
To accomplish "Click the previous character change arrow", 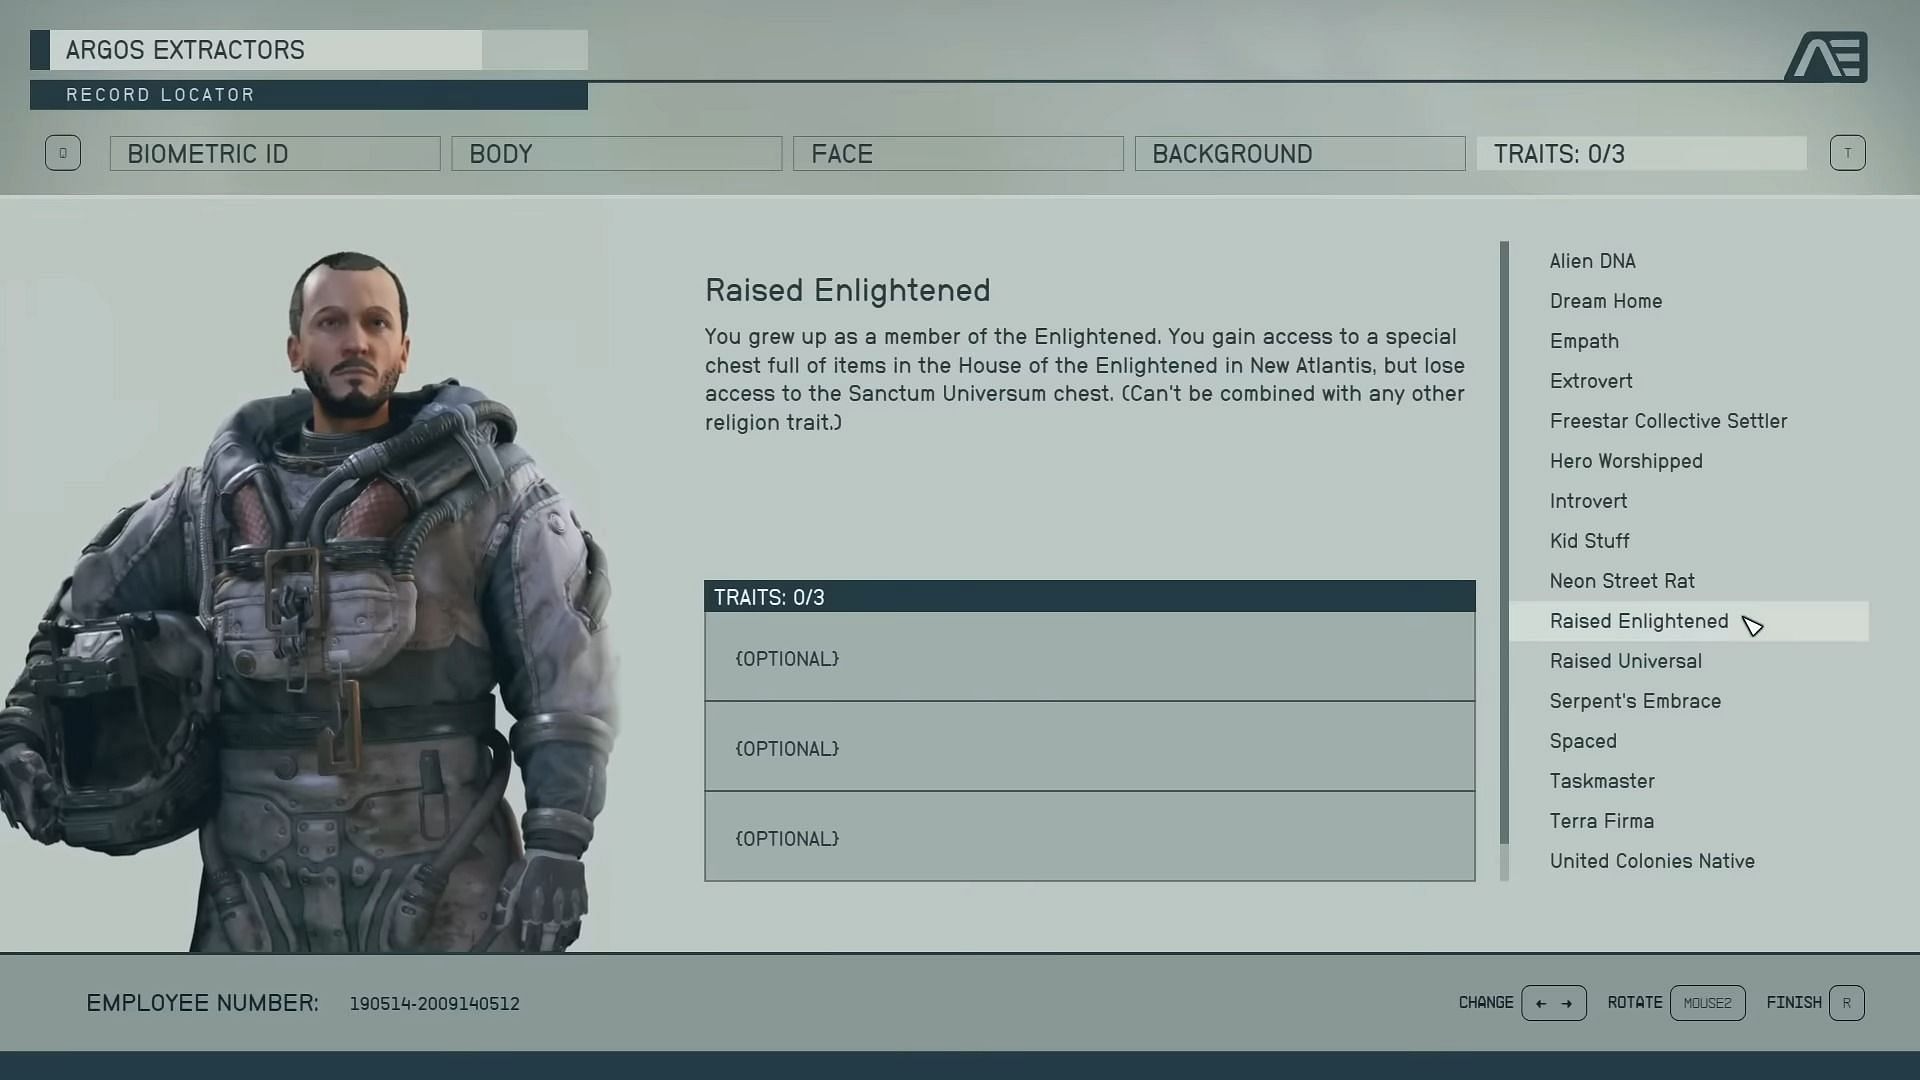I will (x=1539, y=1002).
